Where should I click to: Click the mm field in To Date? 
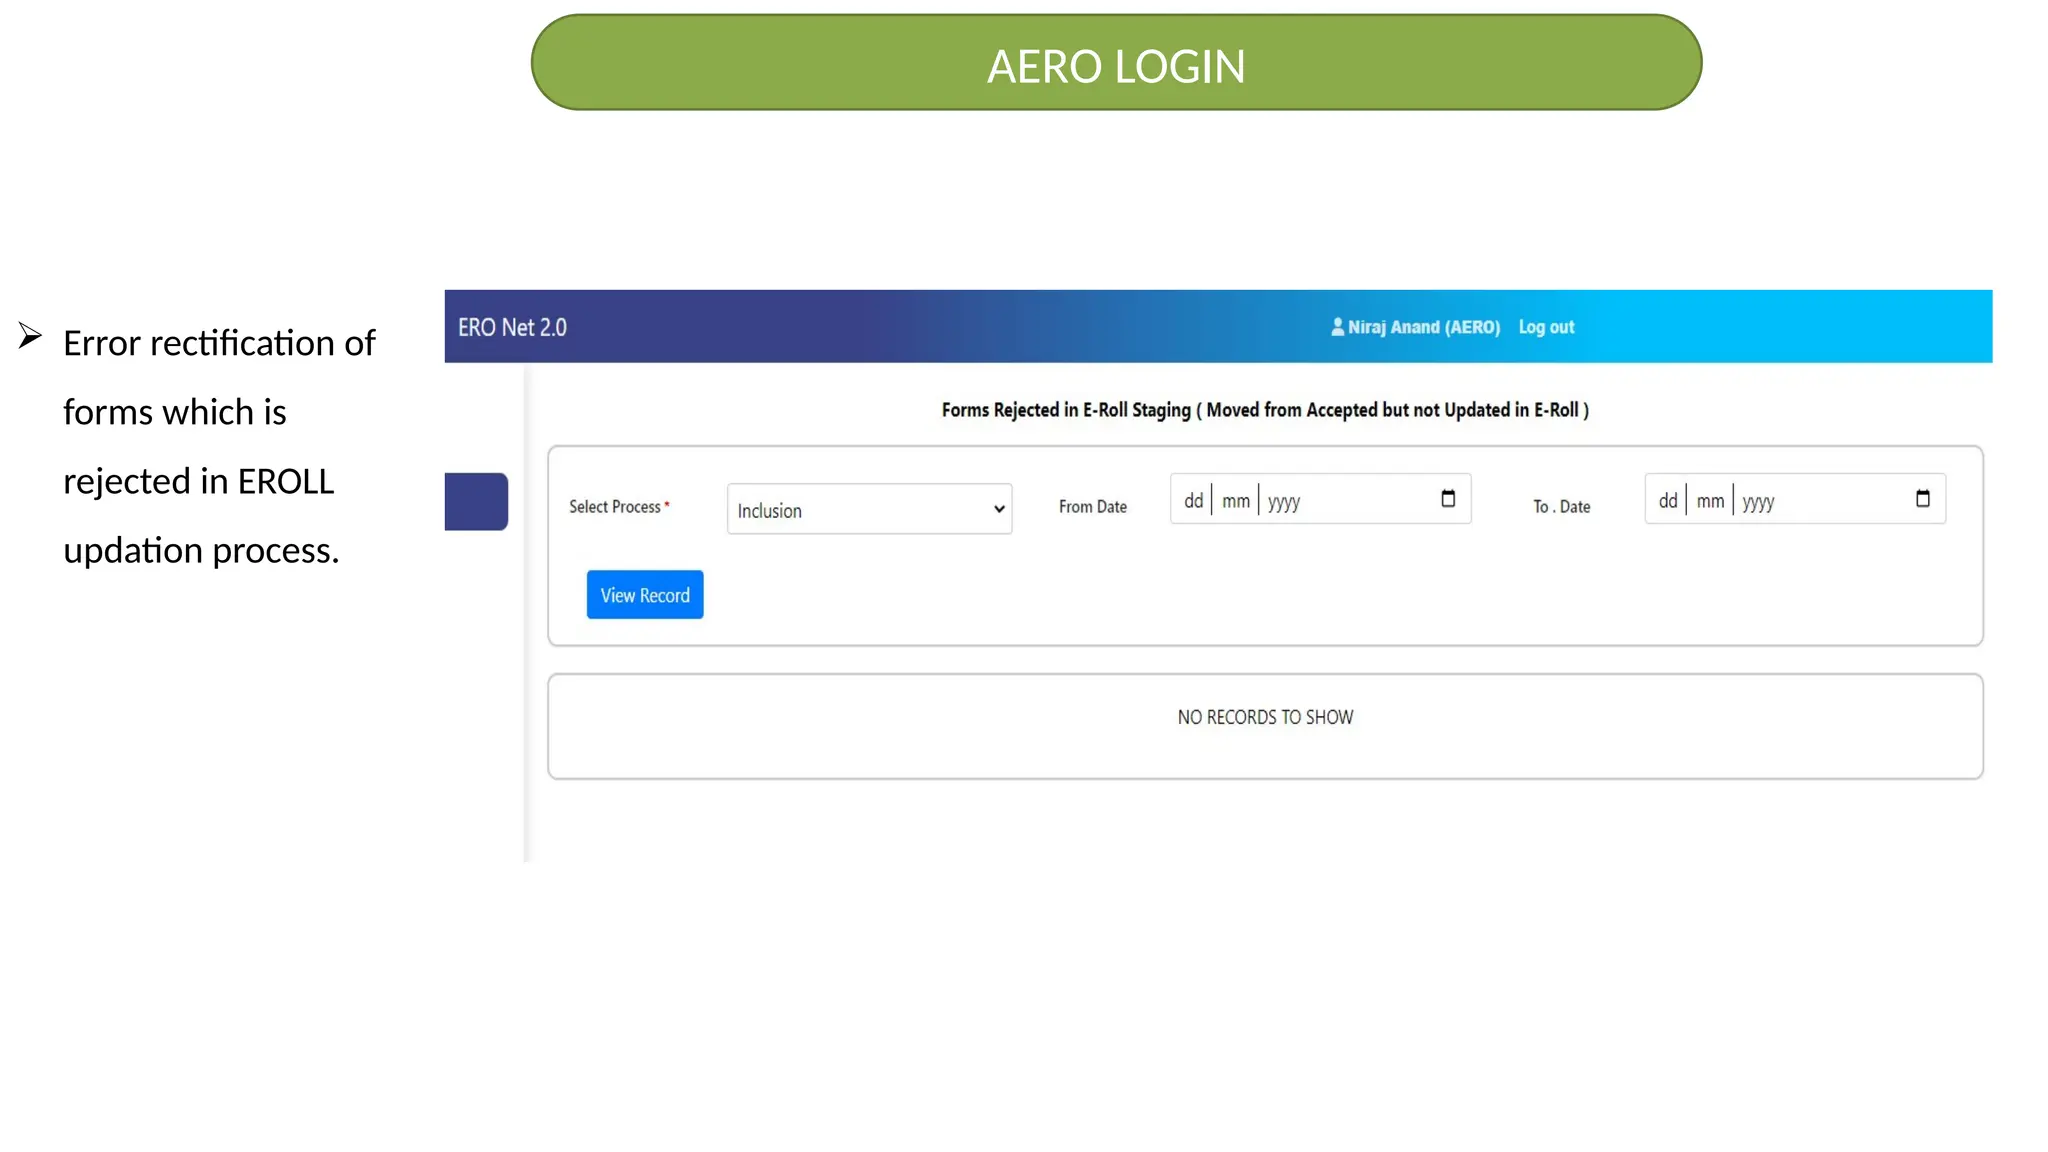(x=1710, y=501)
